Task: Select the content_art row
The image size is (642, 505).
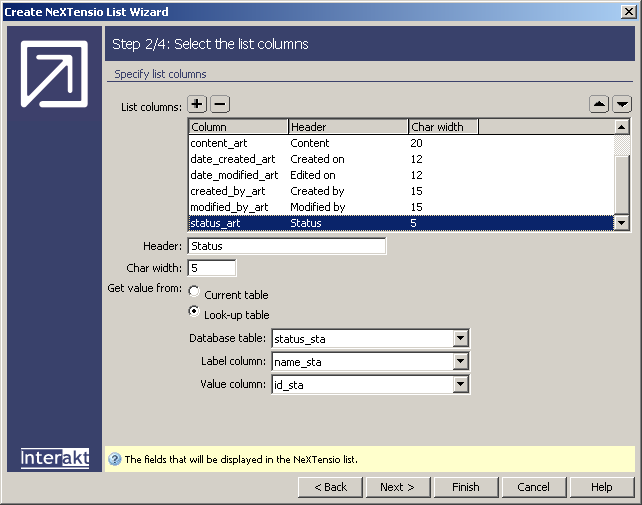Action: [401, 143]
